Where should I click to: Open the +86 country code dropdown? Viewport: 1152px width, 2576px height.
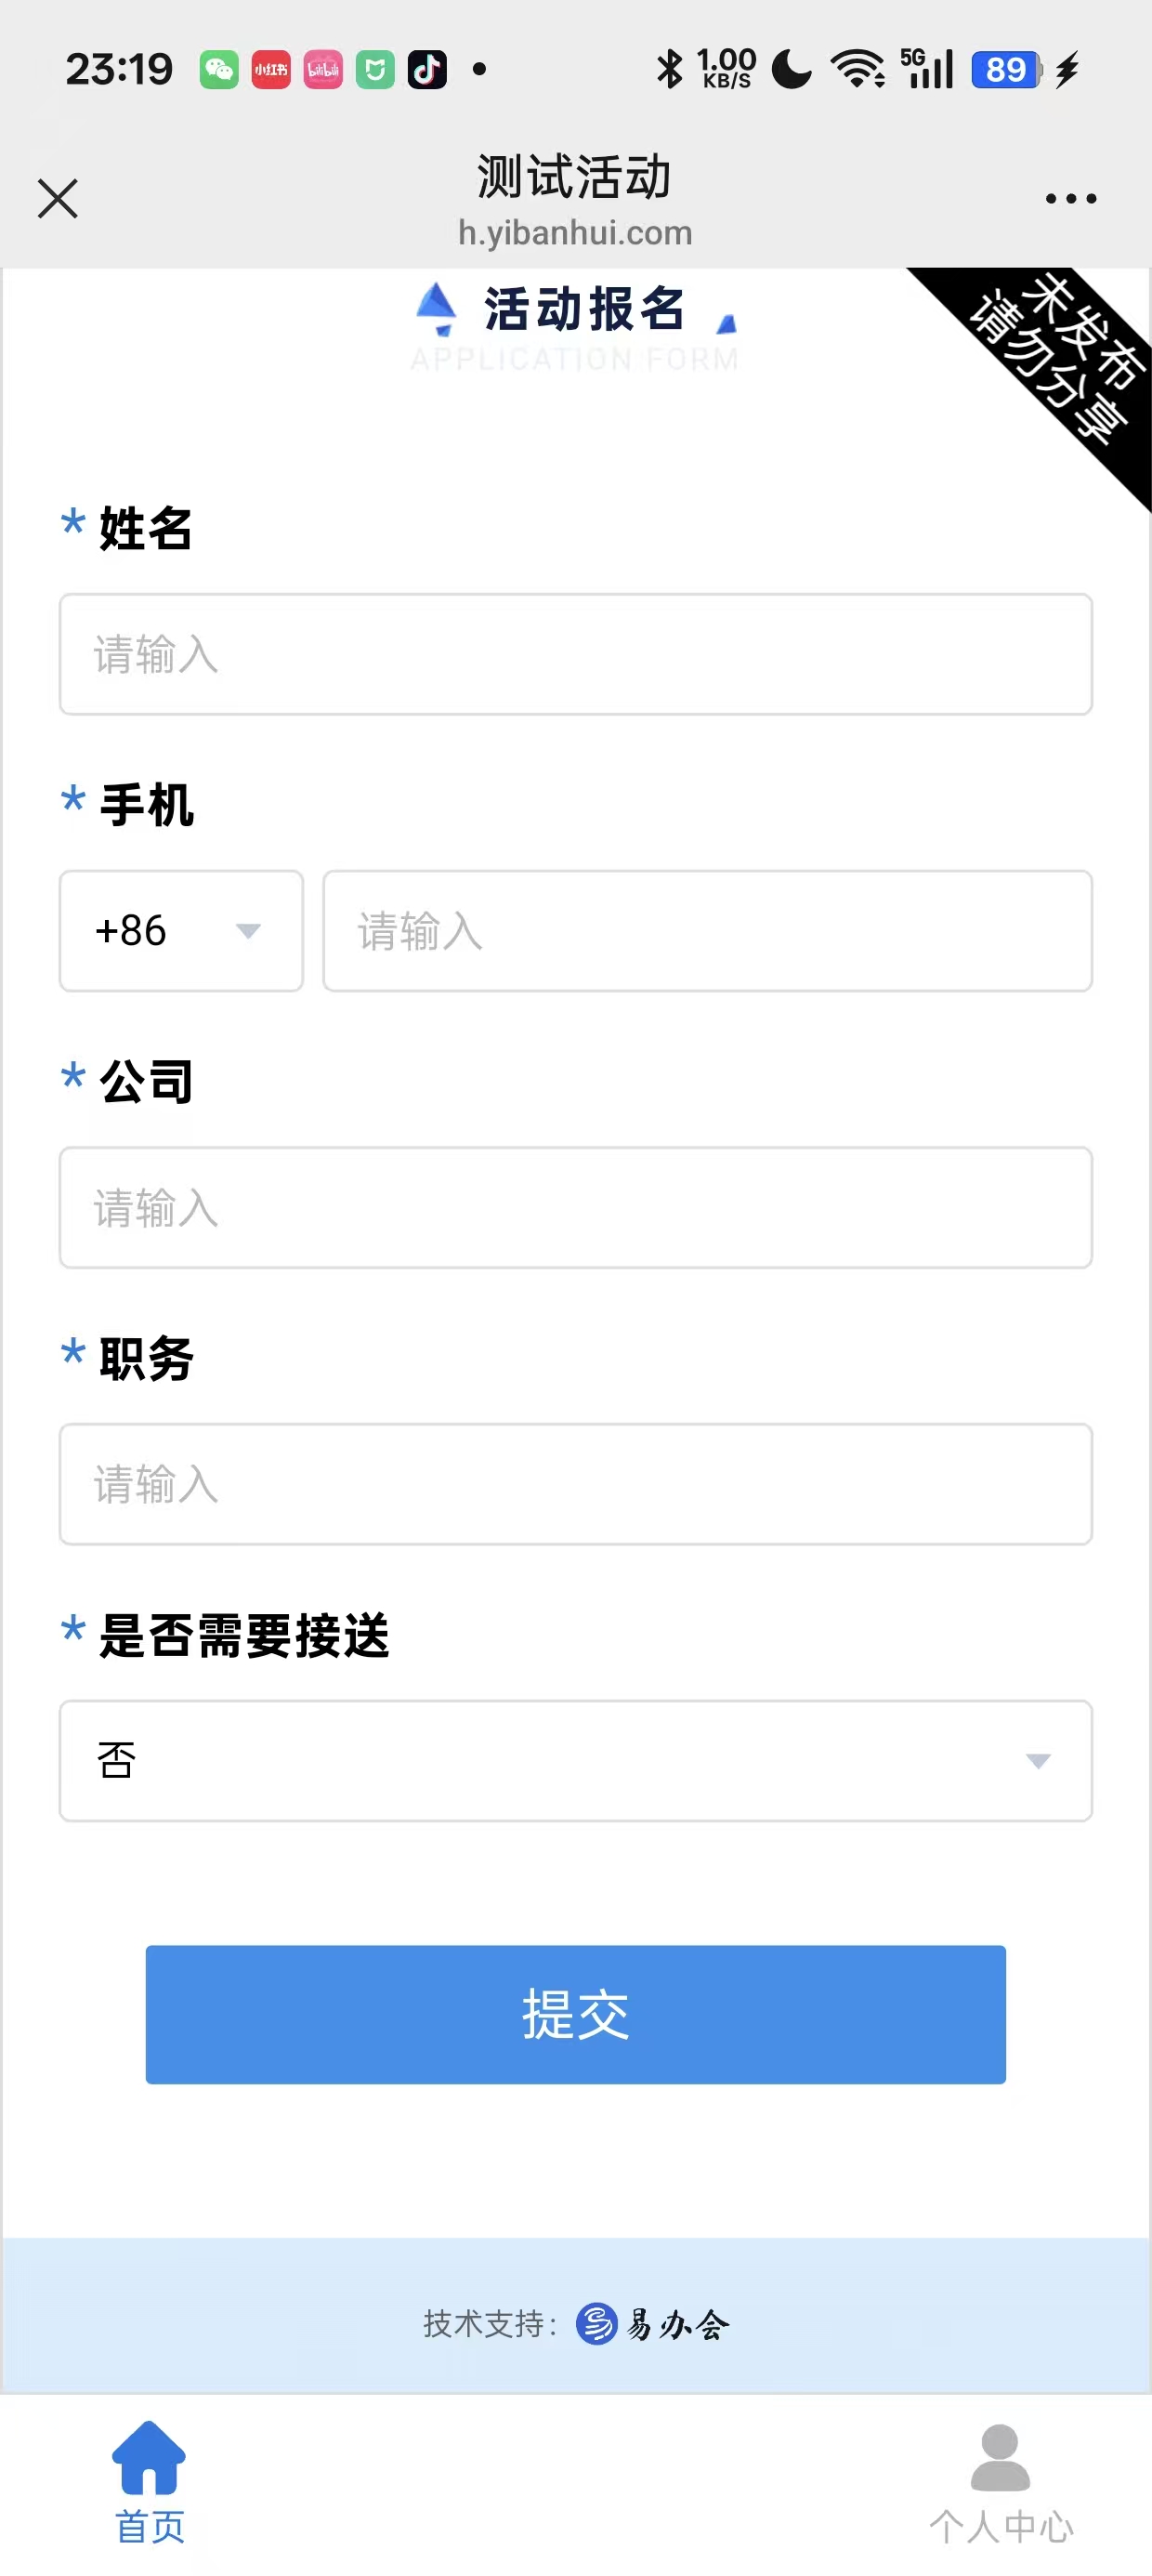click(x=181, y=931)
